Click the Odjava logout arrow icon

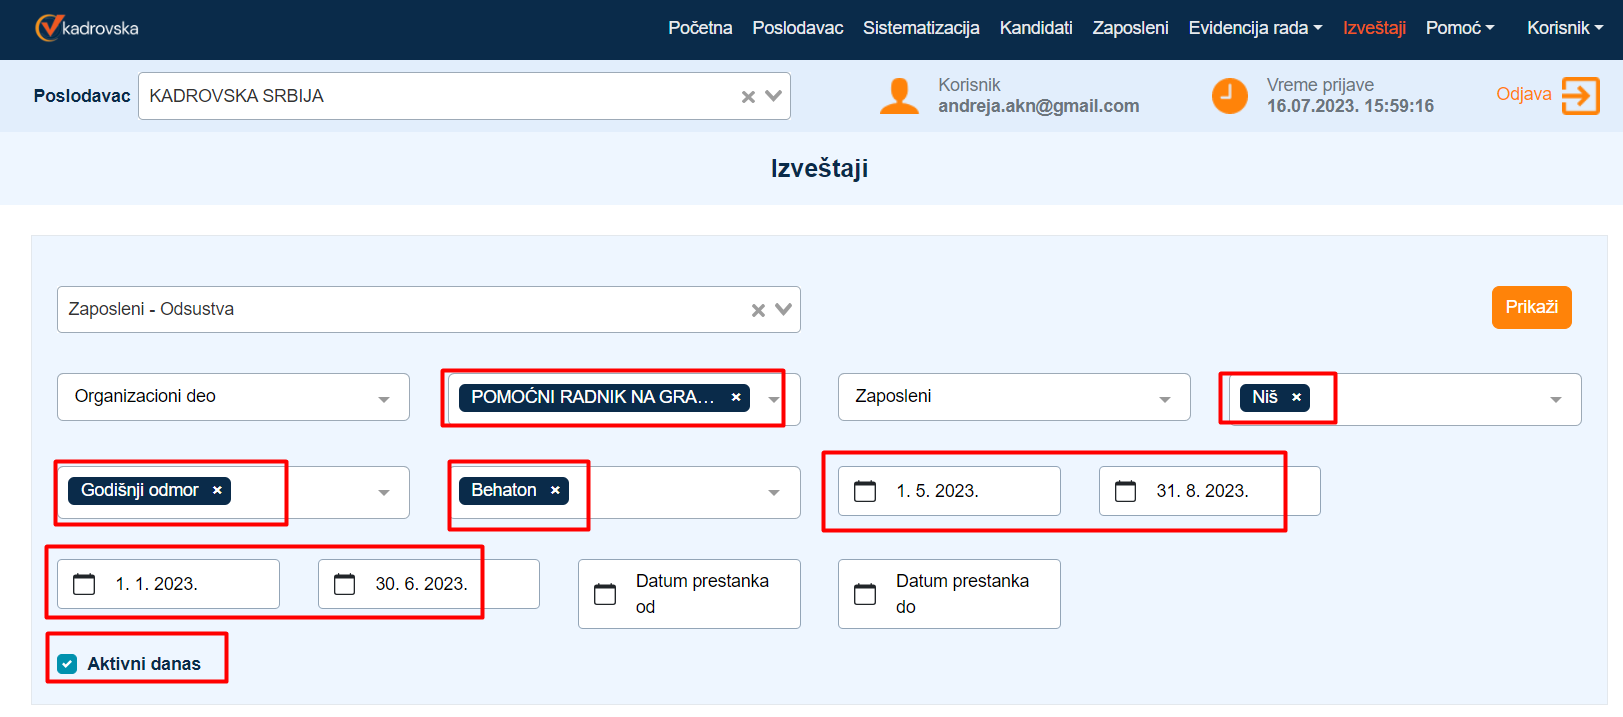[x=1580, y=96]
